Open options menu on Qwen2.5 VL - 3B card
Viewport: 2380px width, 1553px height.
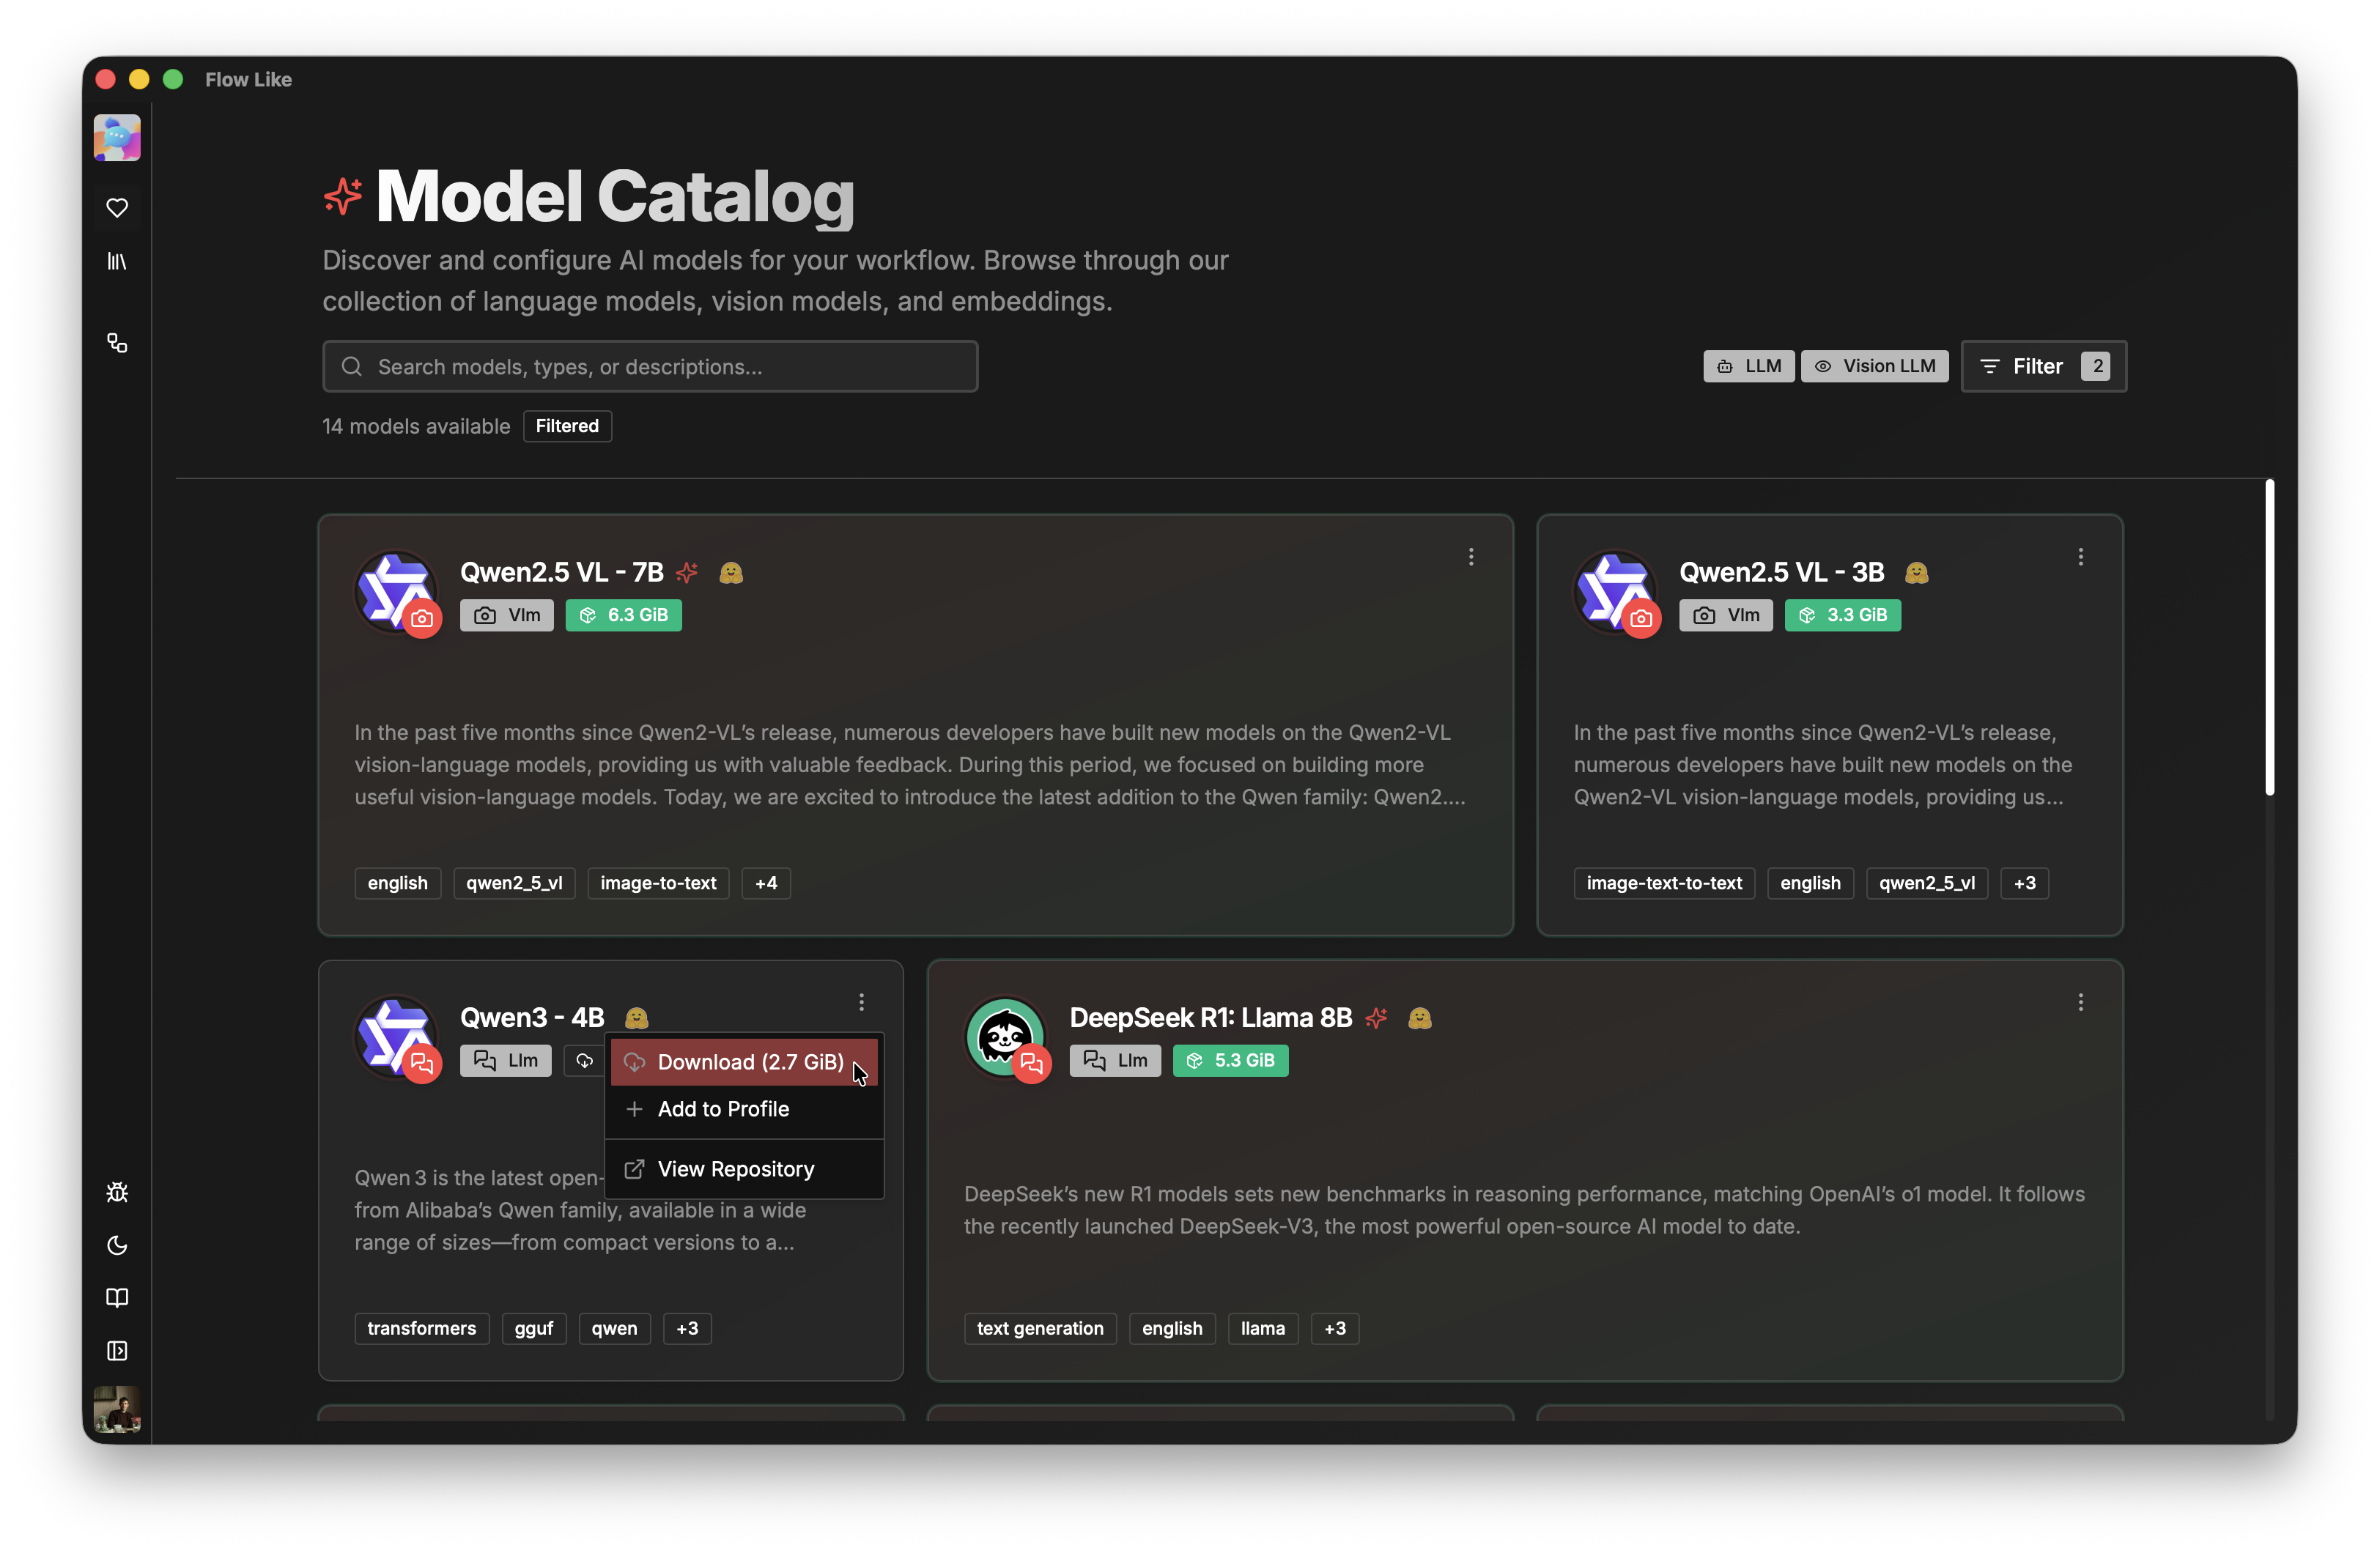coord(2079,556)
